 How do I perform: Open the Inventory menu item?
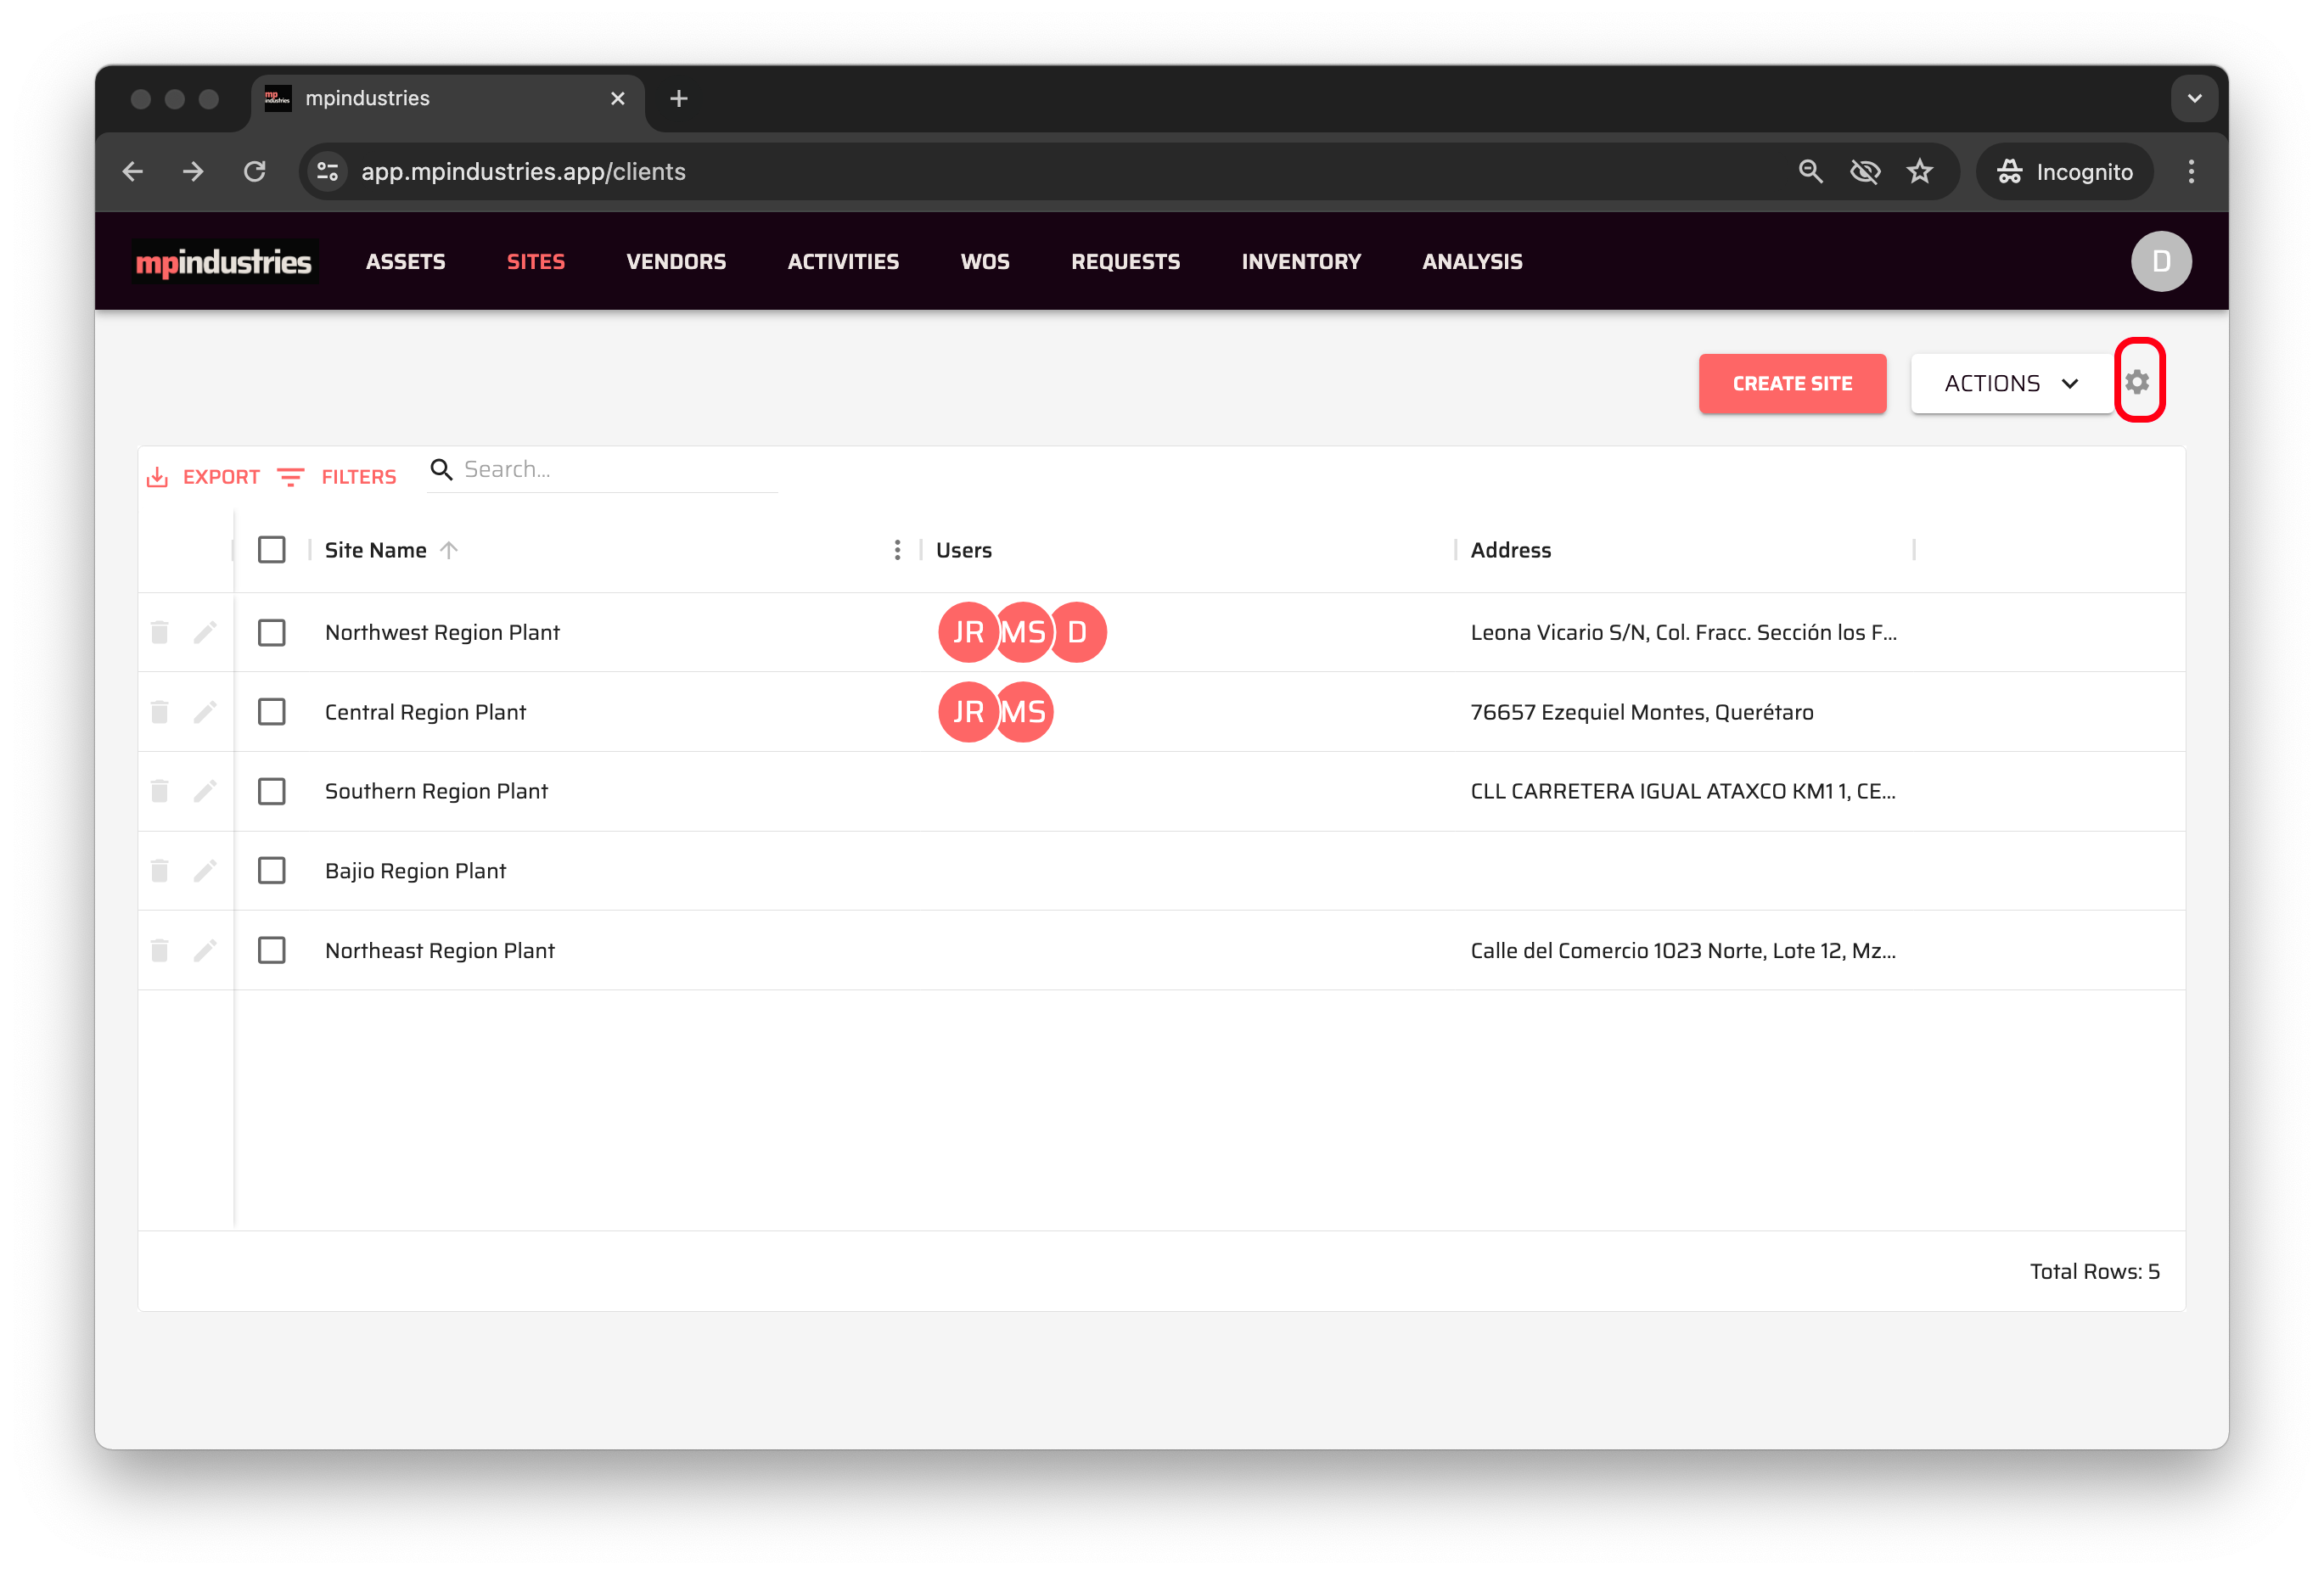1300,262
